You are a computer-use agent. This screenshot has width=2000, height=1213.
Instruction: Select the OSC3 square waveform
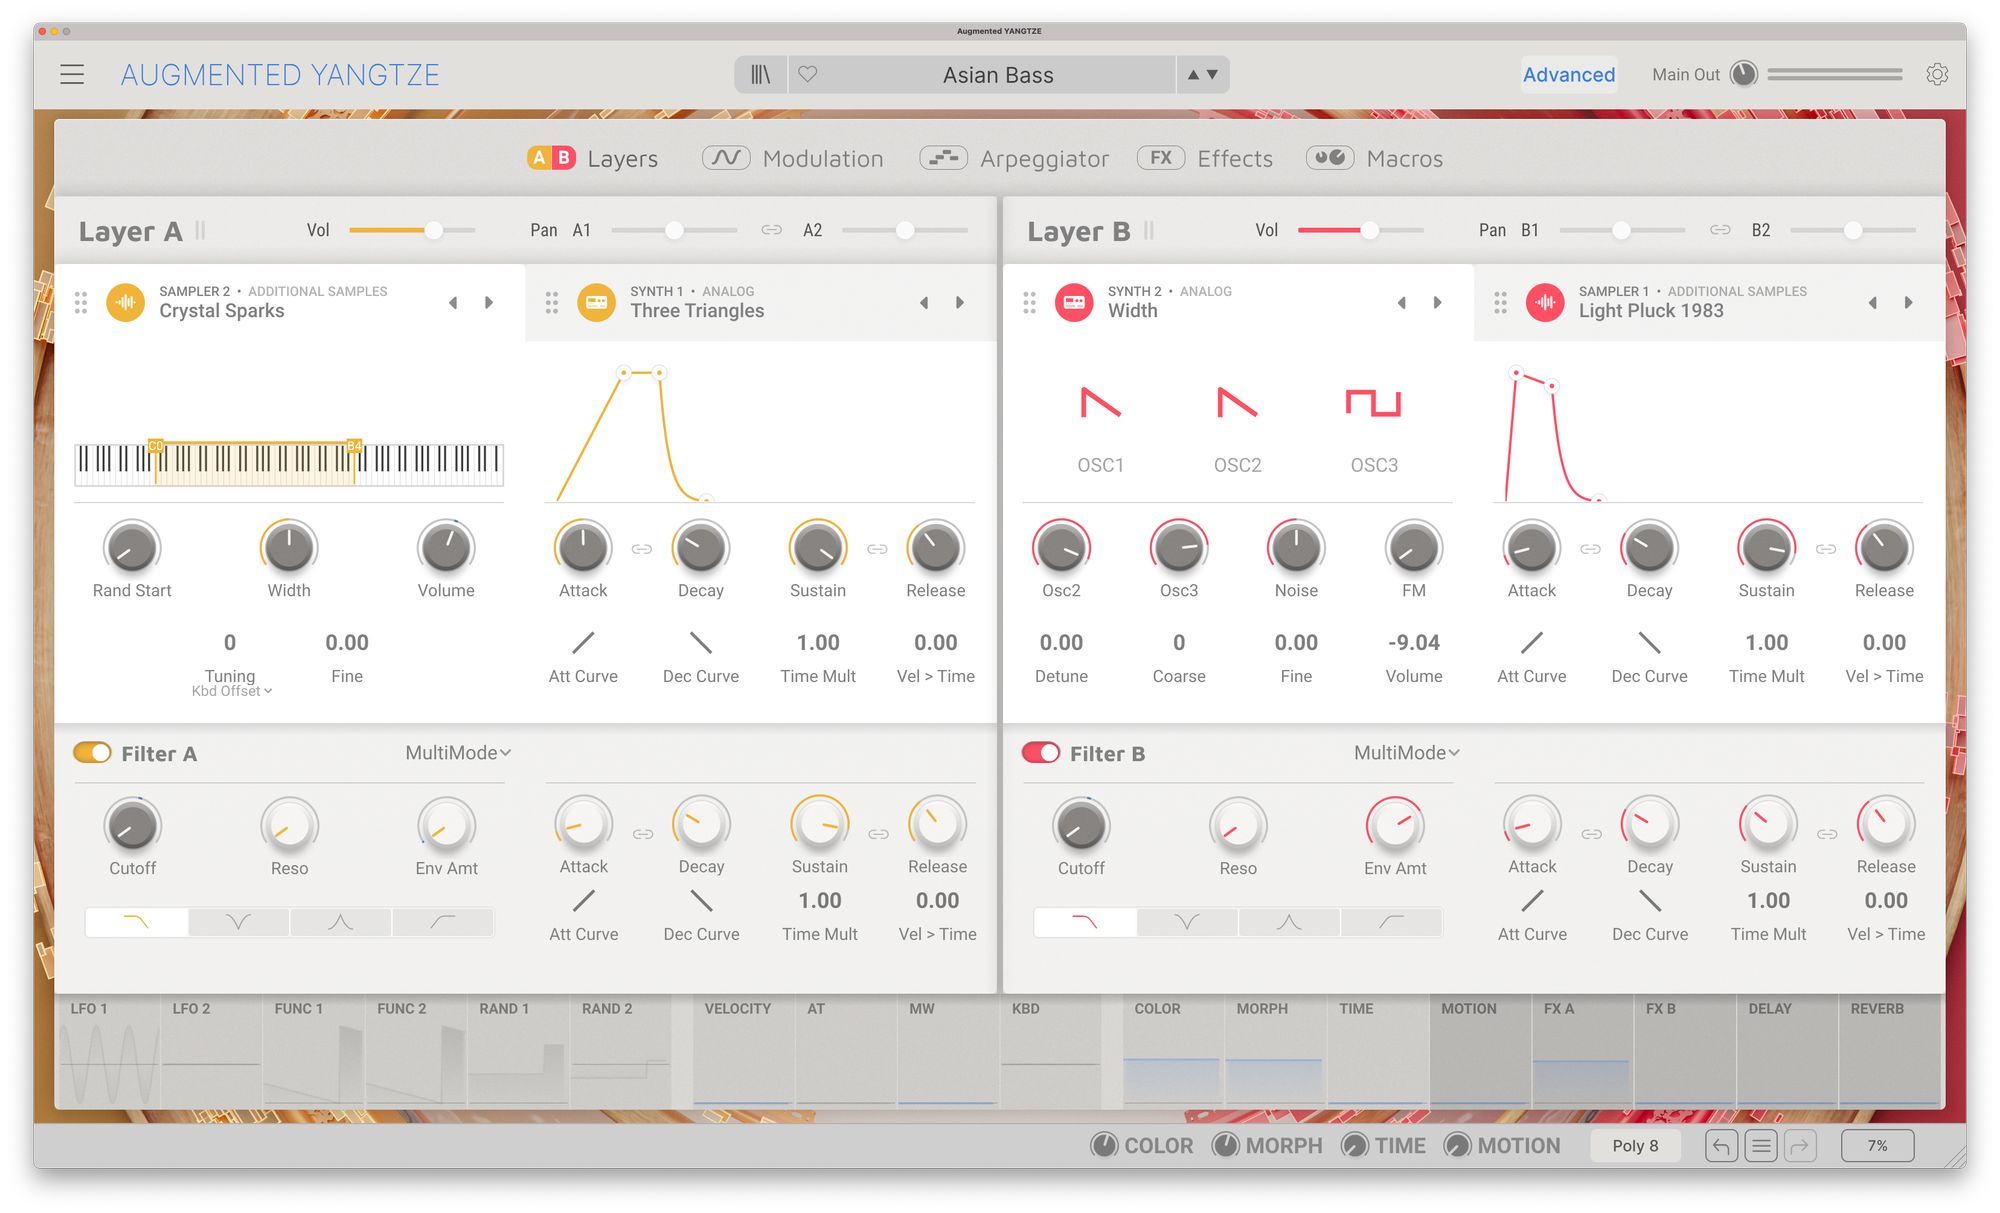(1374, 403)
